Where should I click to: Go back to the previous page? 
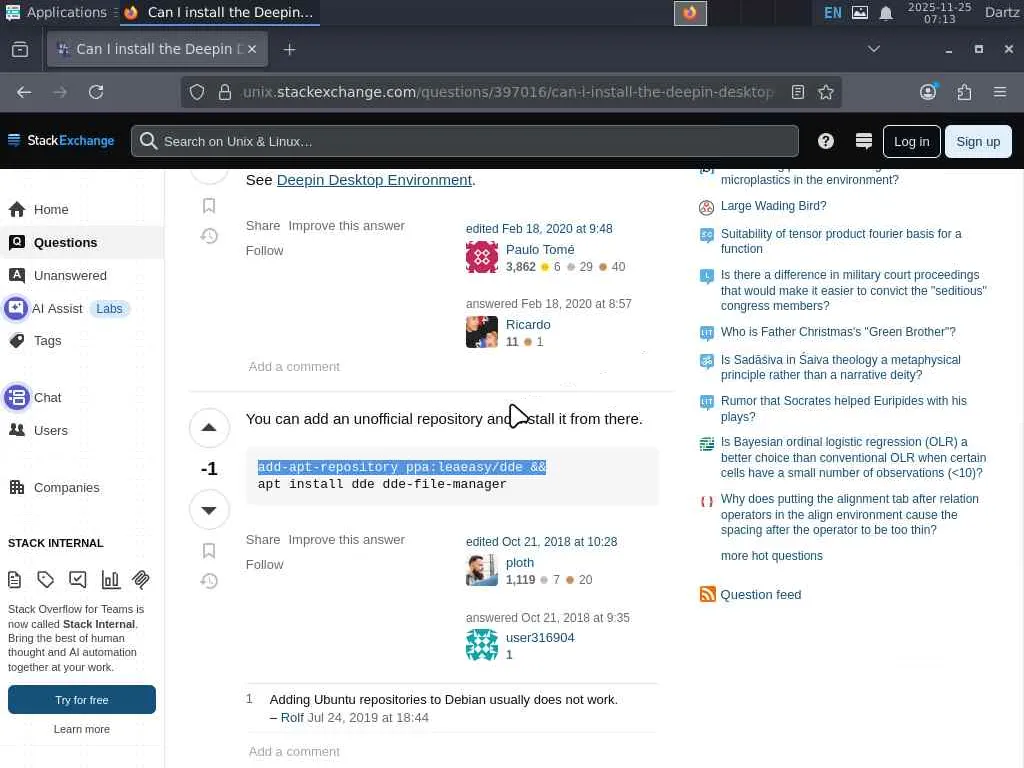click(x=24, y=92)
